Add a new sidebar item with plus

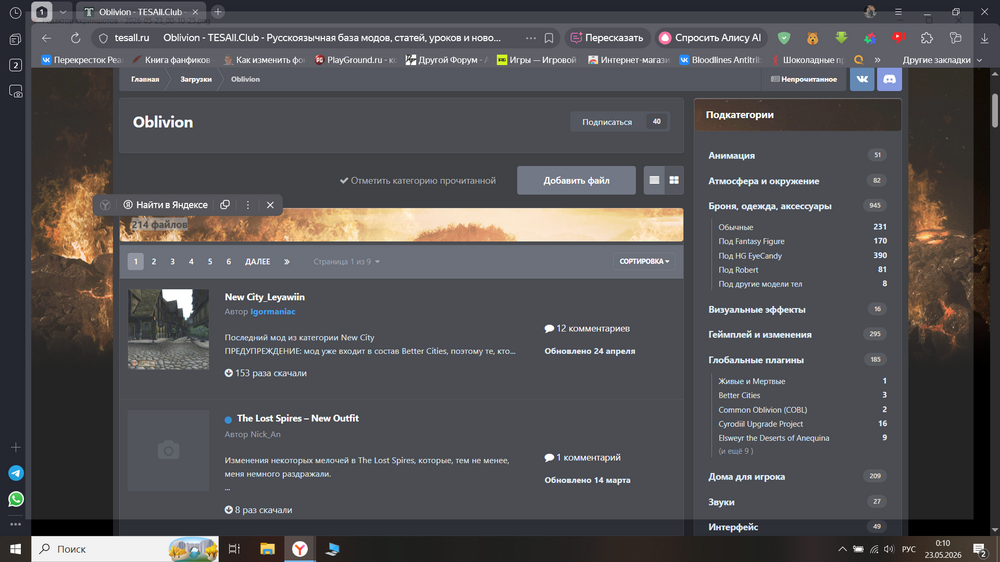(15, 447)
